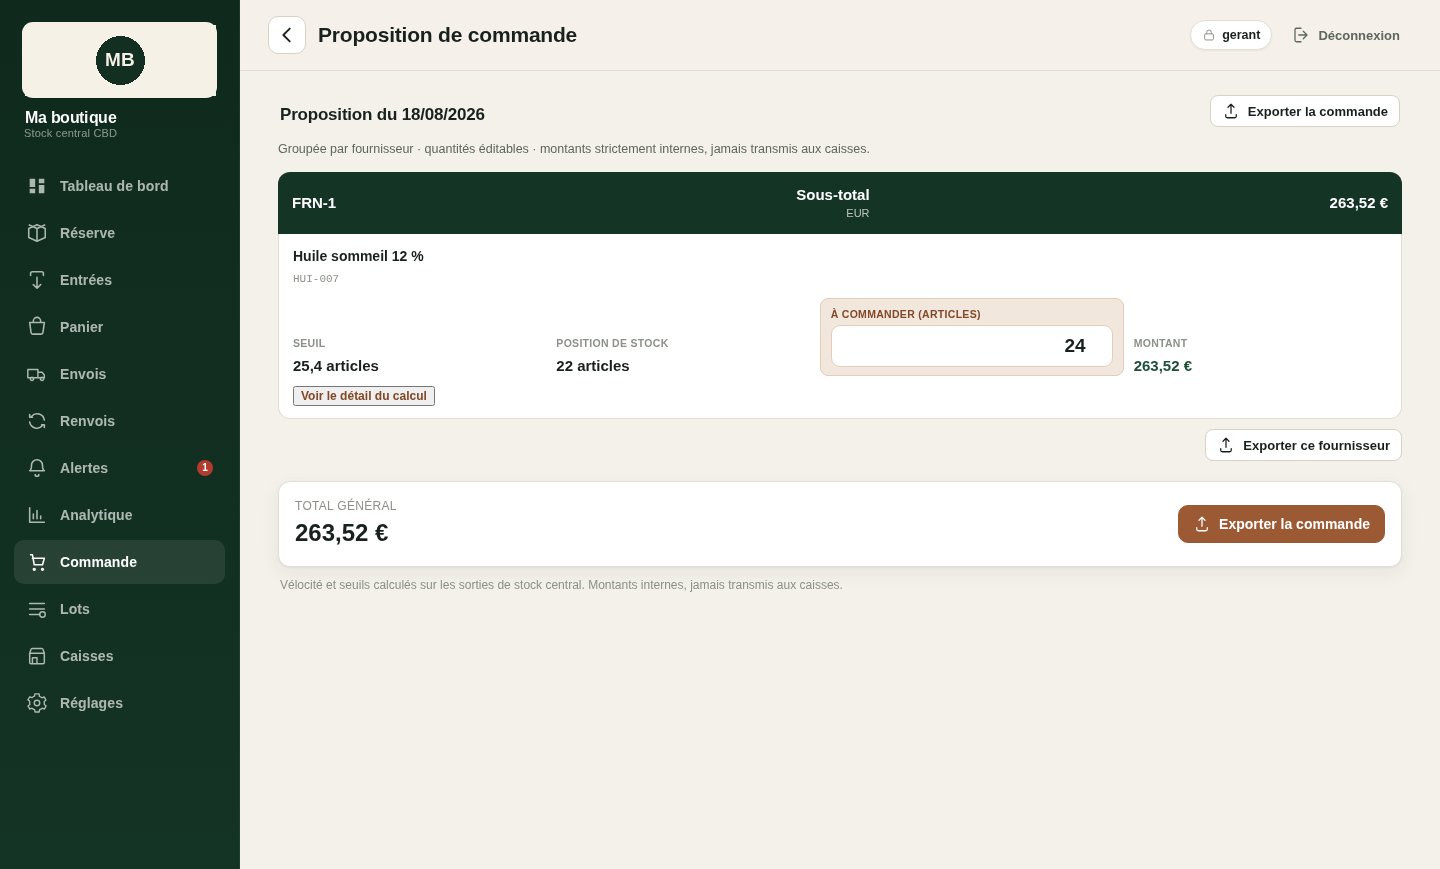Edit the À commander quantity field
Image resolution: width=1440 pixels, height=869 pixels.
point(972,346)
